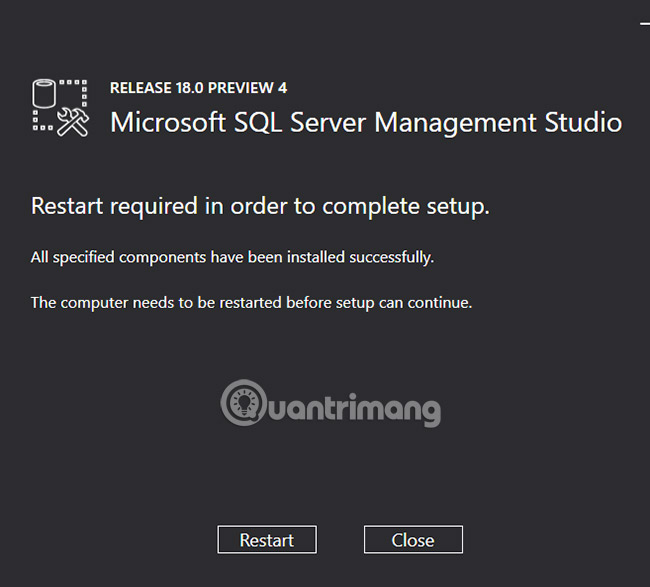The width and height of the screenshot is (650, 587).
Task: Click 'All specified components have been installed successfully.'
Action: pyautogui.click(x=232, y=257)
